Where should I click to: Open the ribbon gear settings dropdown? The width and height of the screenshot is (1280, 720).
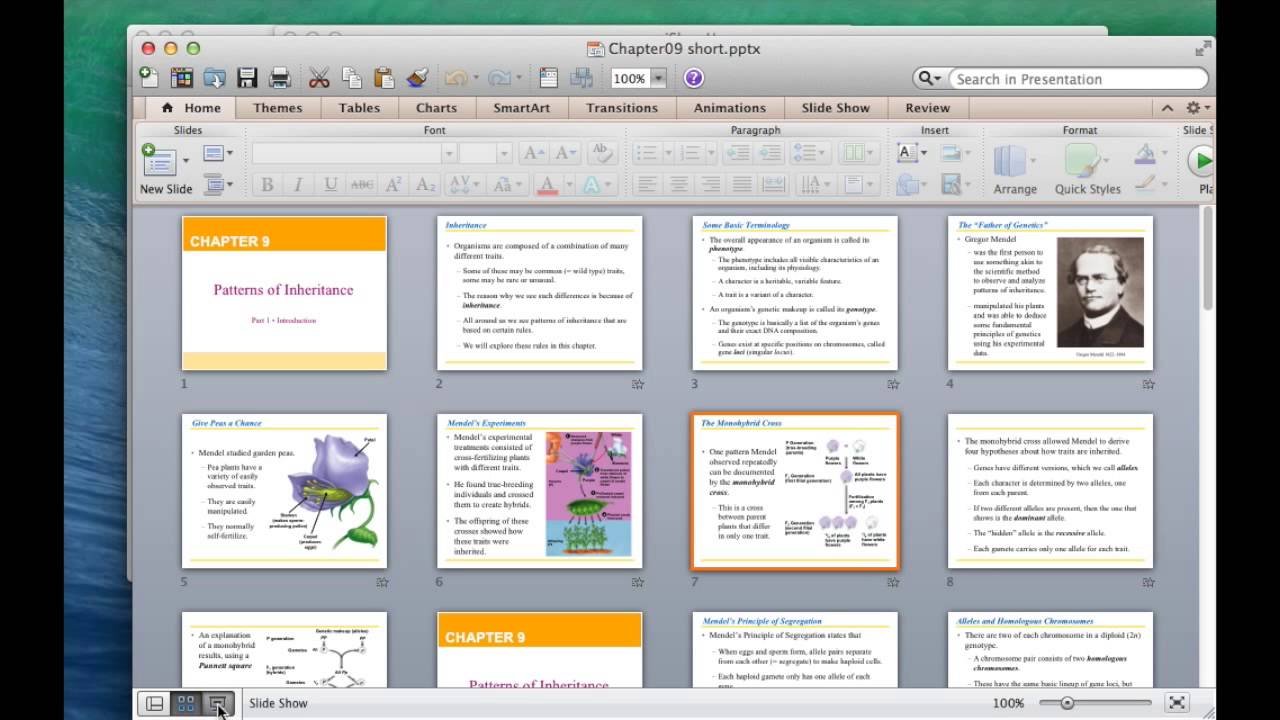1198,107
